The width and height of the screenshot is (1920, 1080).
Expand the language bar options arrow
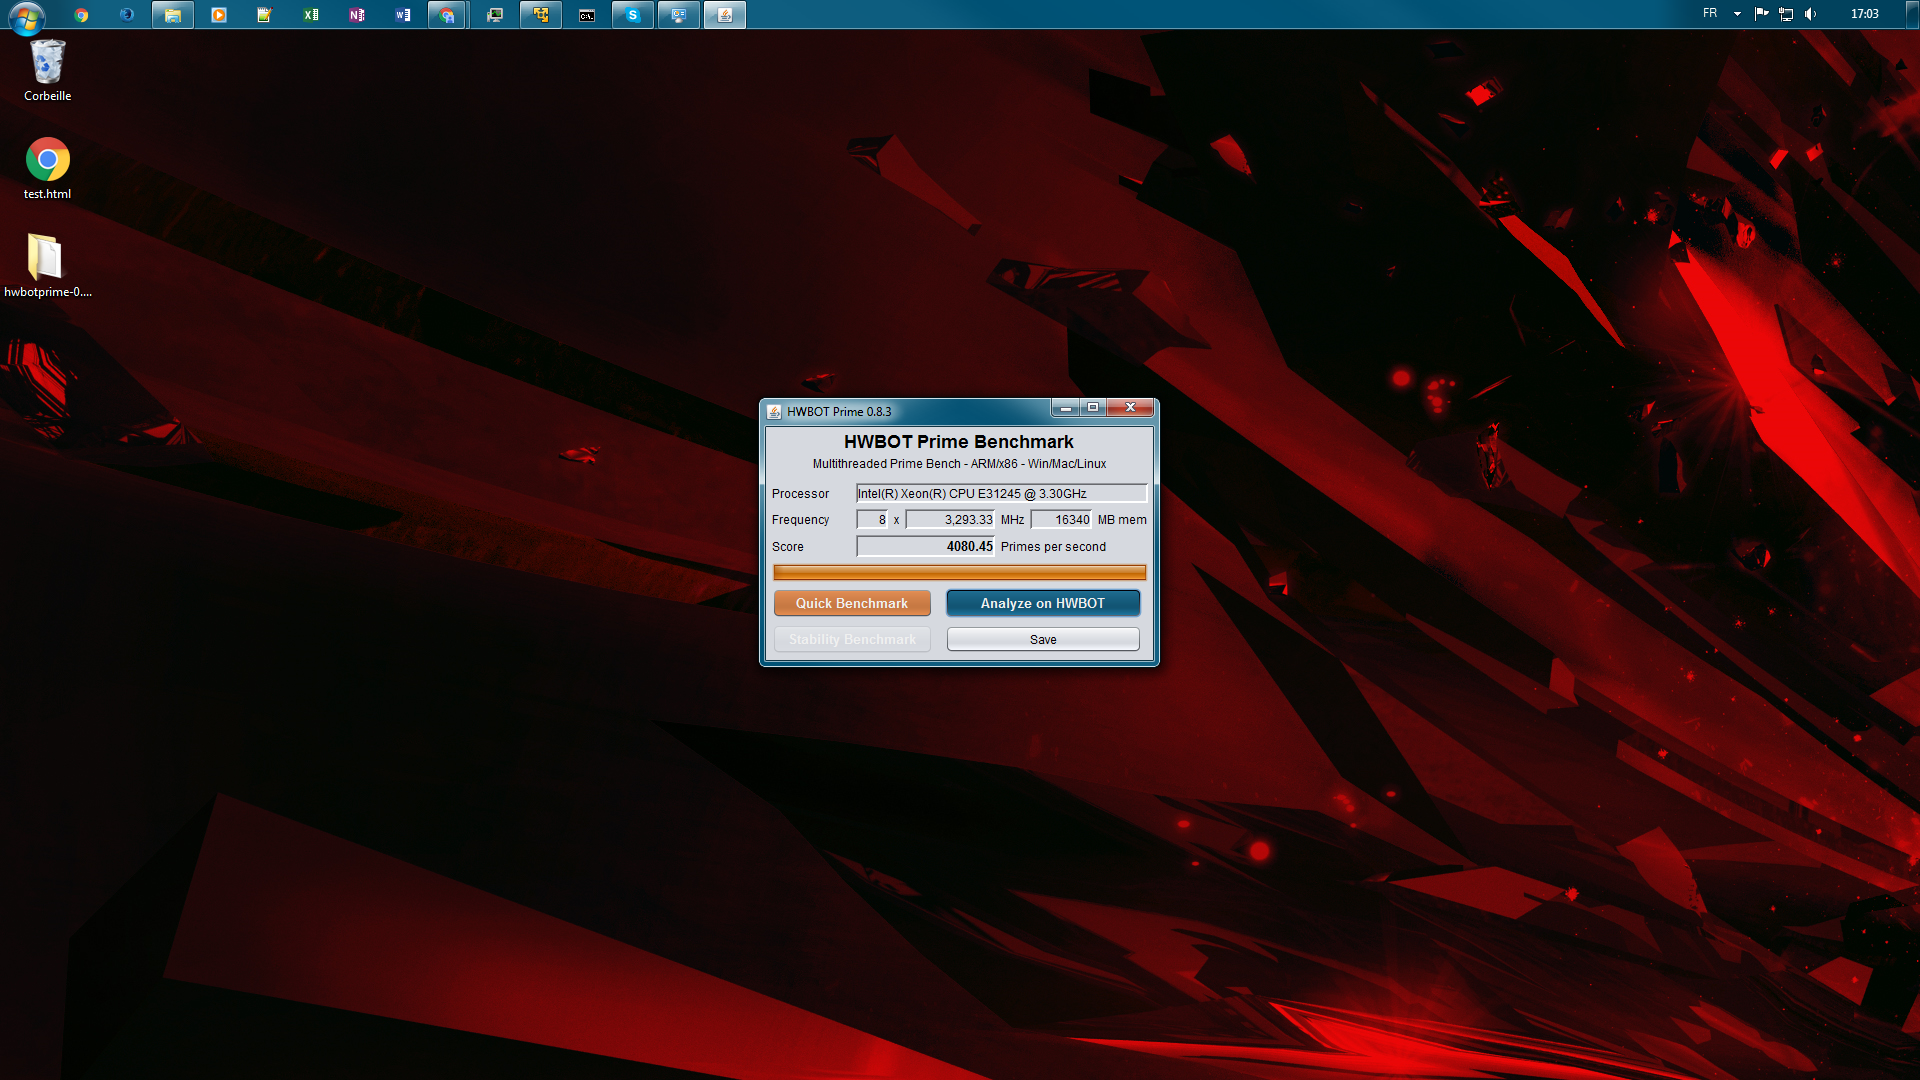tap(1737, 14)
